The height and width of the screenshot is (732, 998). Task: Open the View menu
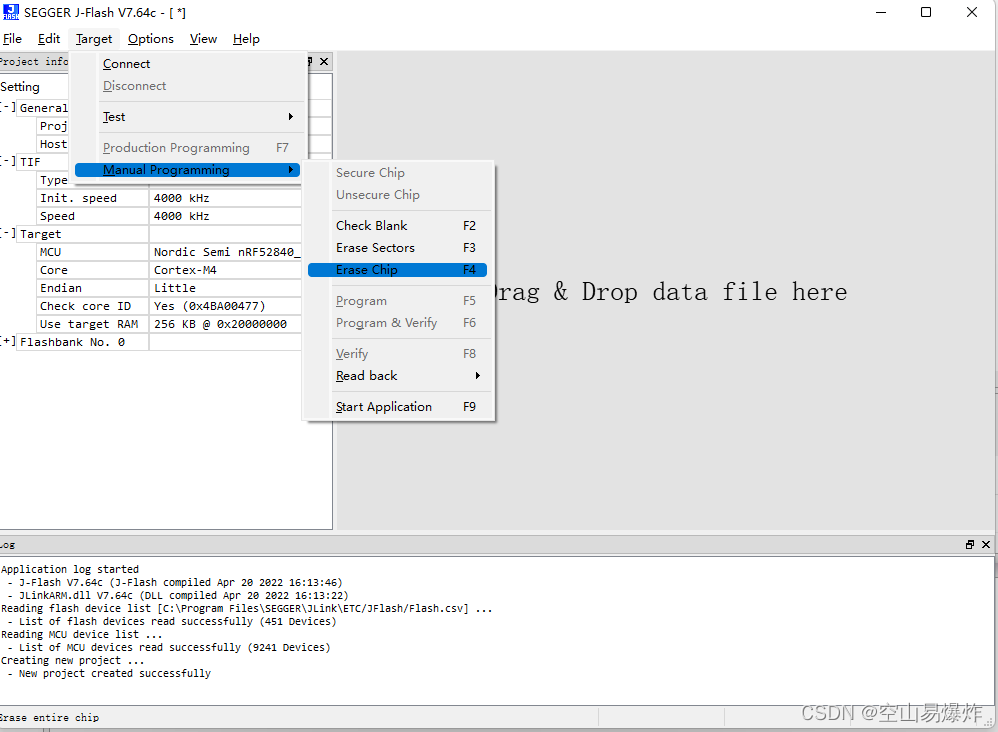[203, 39]
